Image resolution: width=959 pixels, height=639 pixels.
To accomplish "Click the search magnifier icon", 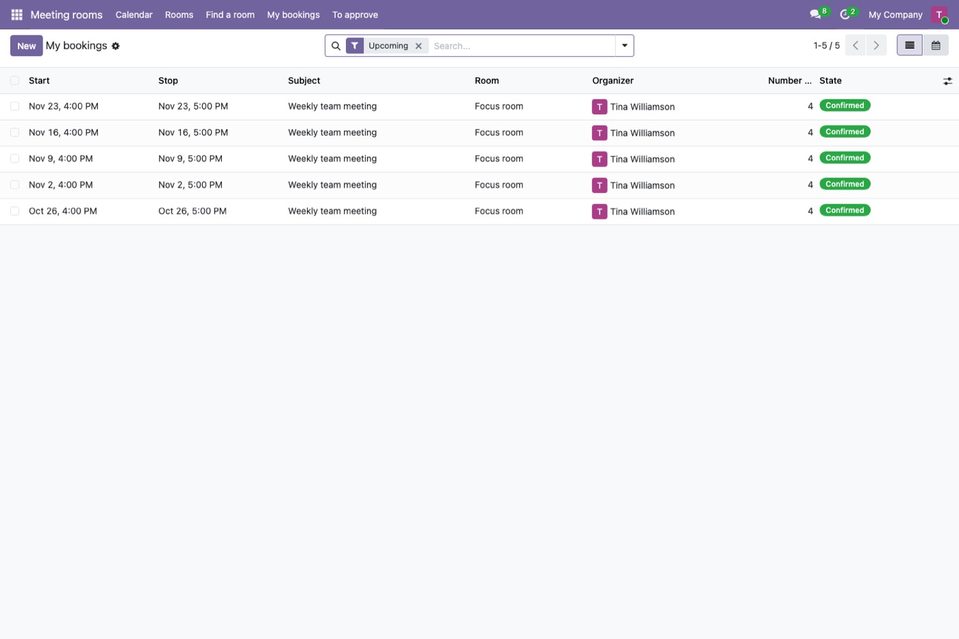I will tap(336, 46).
